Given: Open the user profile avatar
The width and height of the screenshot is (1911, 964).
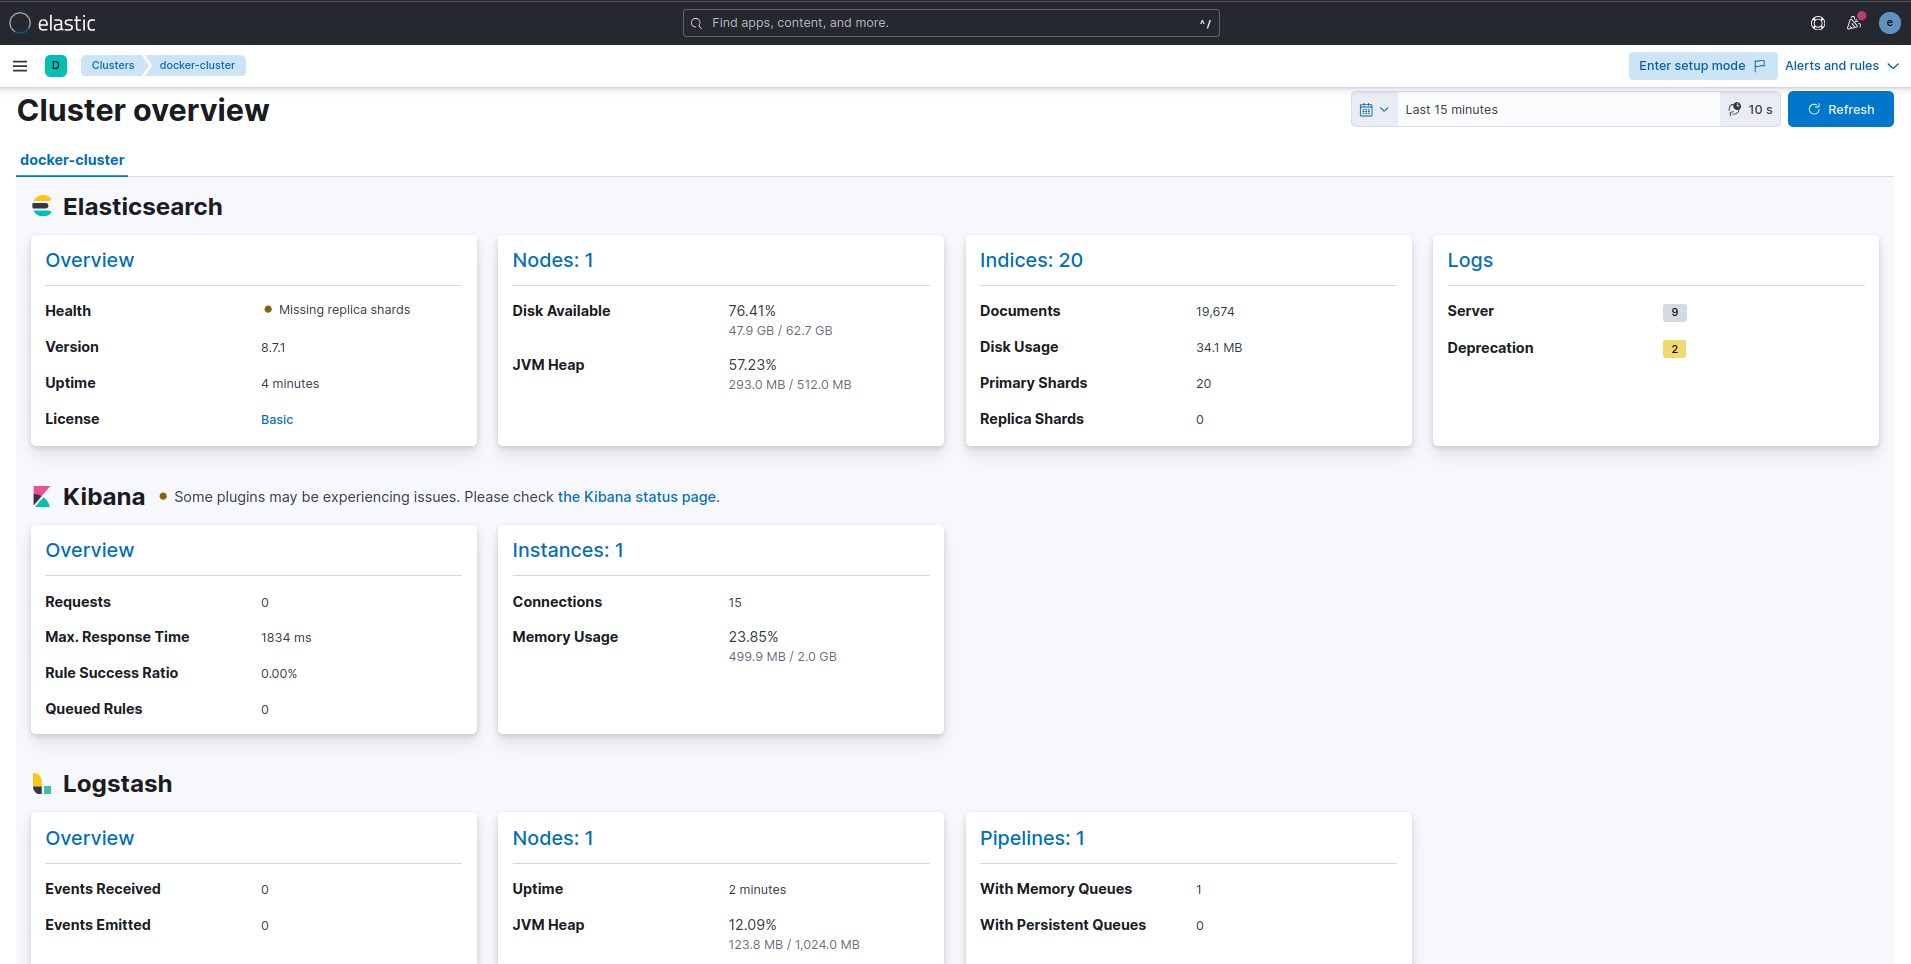Looking at the screenshot, I should pyautogui.click(x=1889, y=23).
